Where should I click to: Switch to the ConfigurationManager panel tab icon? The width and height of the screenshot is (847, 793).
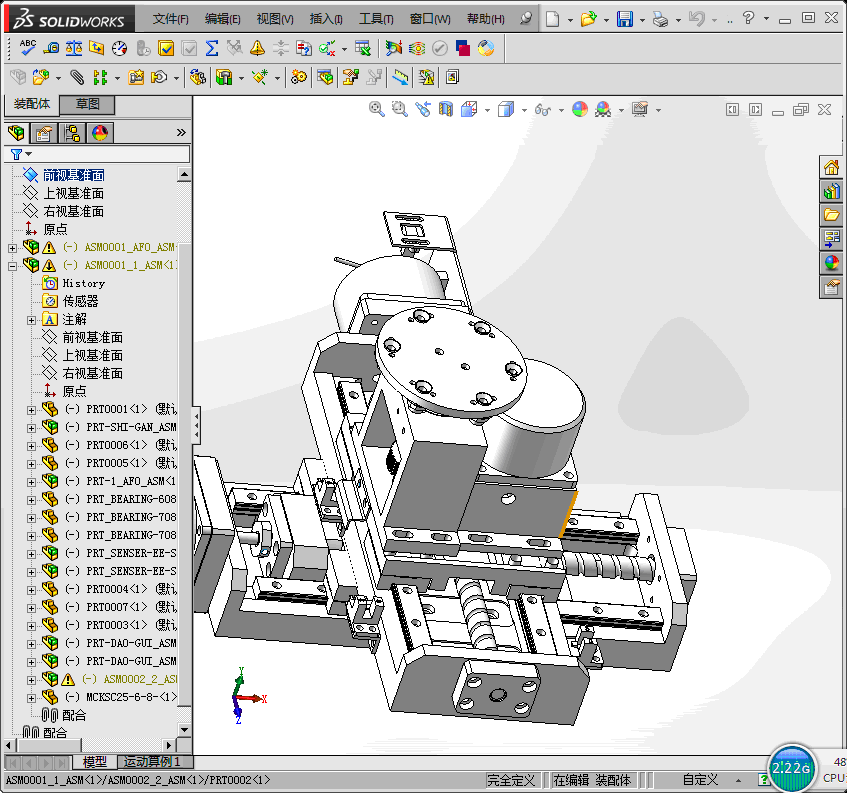(x=72, y=133)
